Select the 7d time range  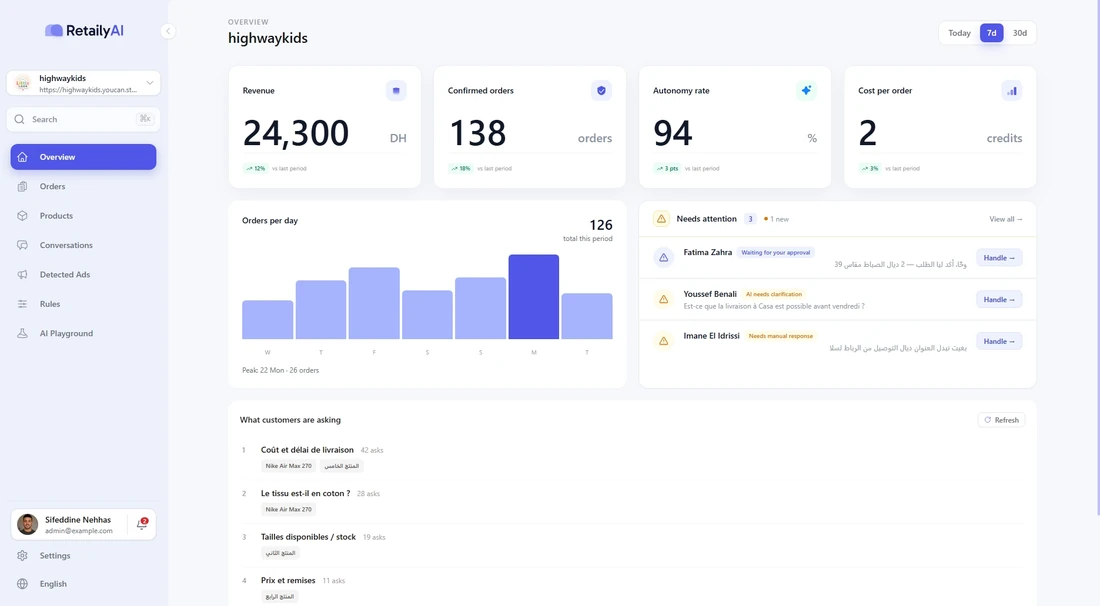991,33
